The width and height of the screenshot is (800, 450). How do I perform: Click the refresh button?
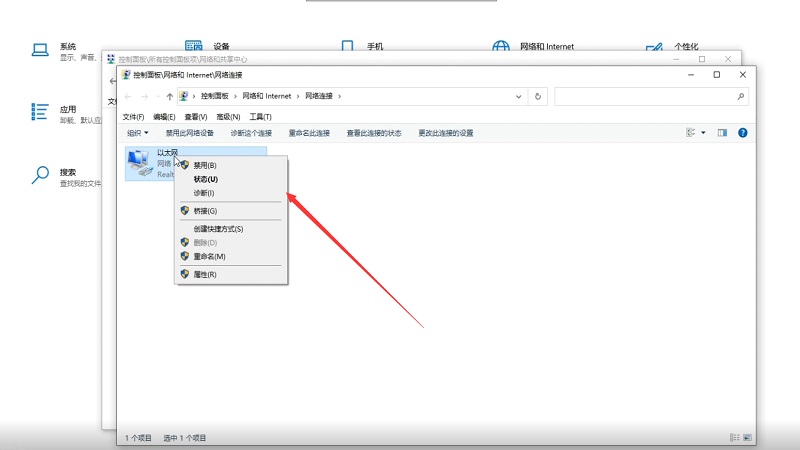537,96
